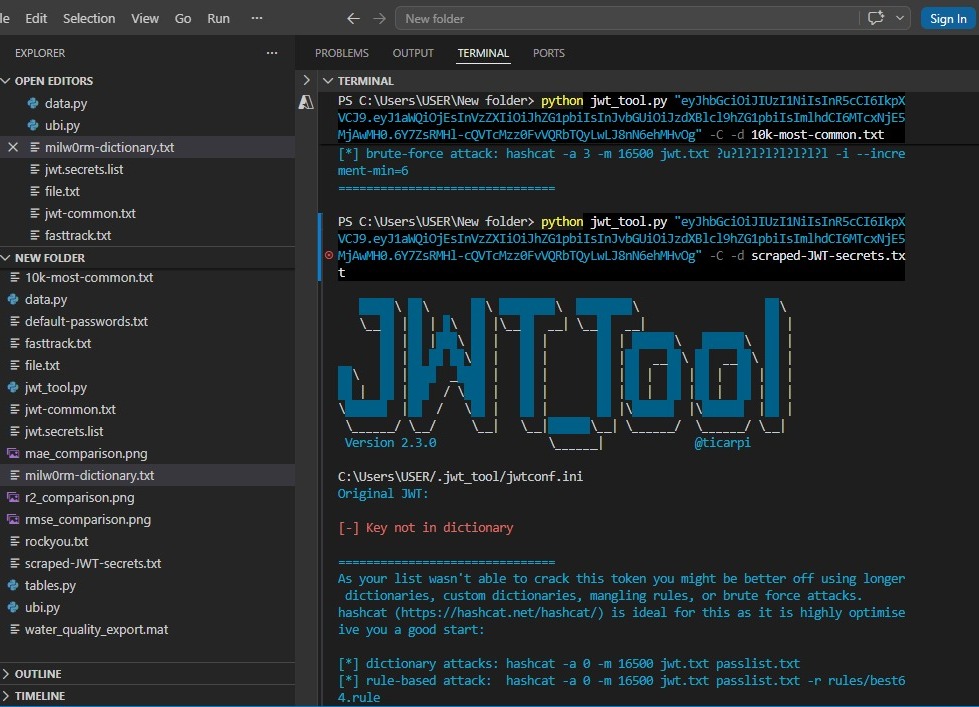The height and width of the screenshot is (707, 979).
Task: Click the Sign In button
Action: click(948, 19)
